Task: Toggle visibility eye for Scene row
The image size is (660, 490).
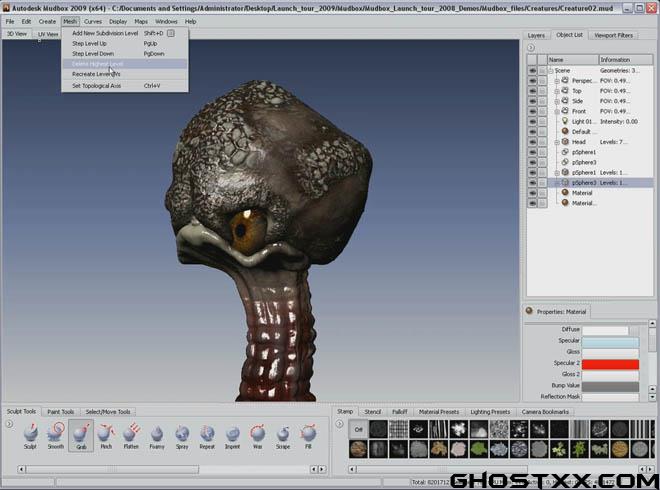Action: [x=532, y=70]
